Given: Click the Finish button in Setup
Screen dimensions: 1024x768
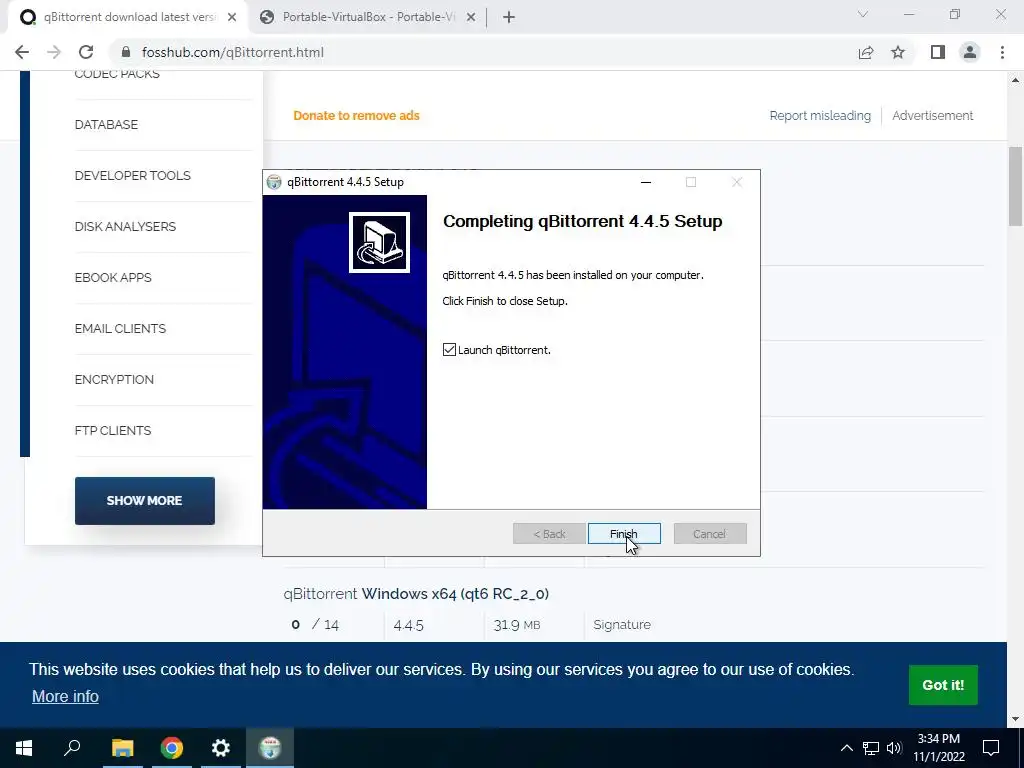Looking at the screenshot, I should coord(624,534).
